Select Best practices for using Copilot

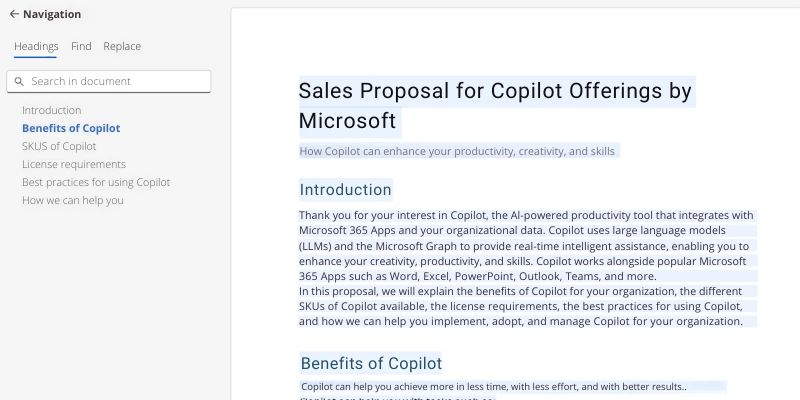point(96,182)
